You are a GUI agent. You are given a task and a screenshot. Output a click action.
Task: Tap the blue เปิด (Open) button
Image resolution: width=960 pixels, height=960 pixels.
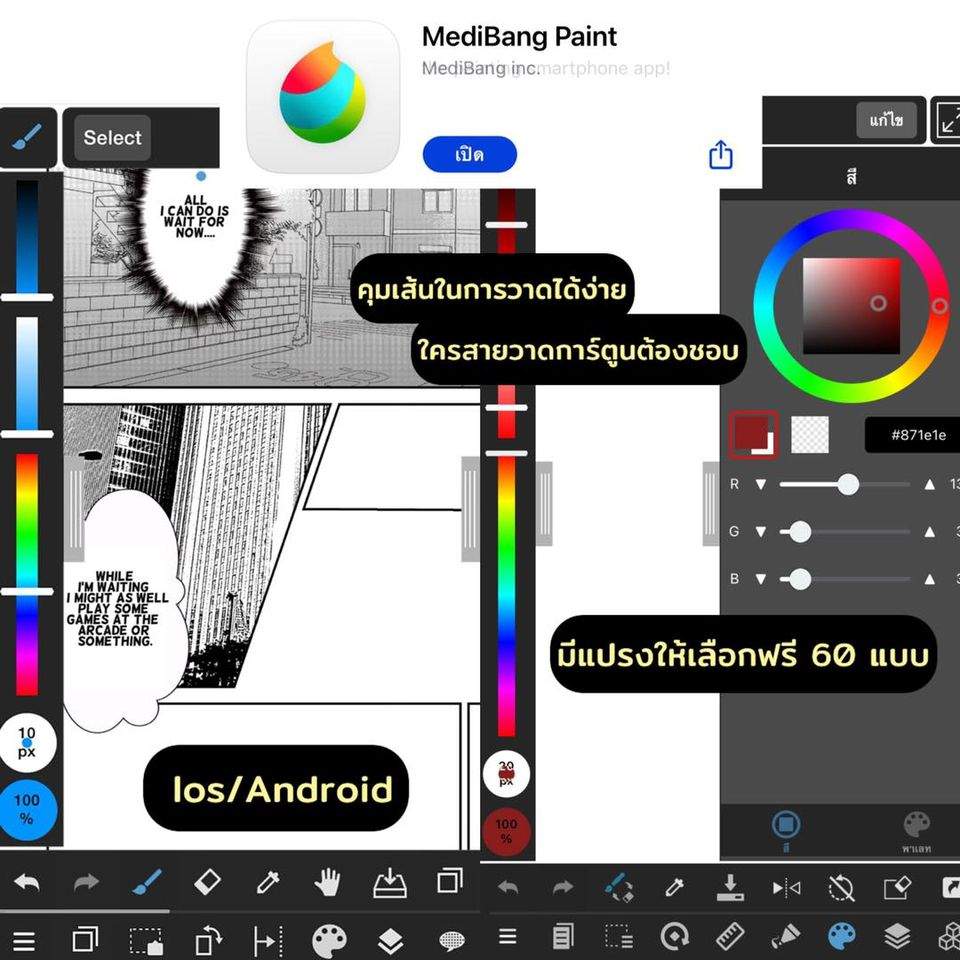(469, 155)
